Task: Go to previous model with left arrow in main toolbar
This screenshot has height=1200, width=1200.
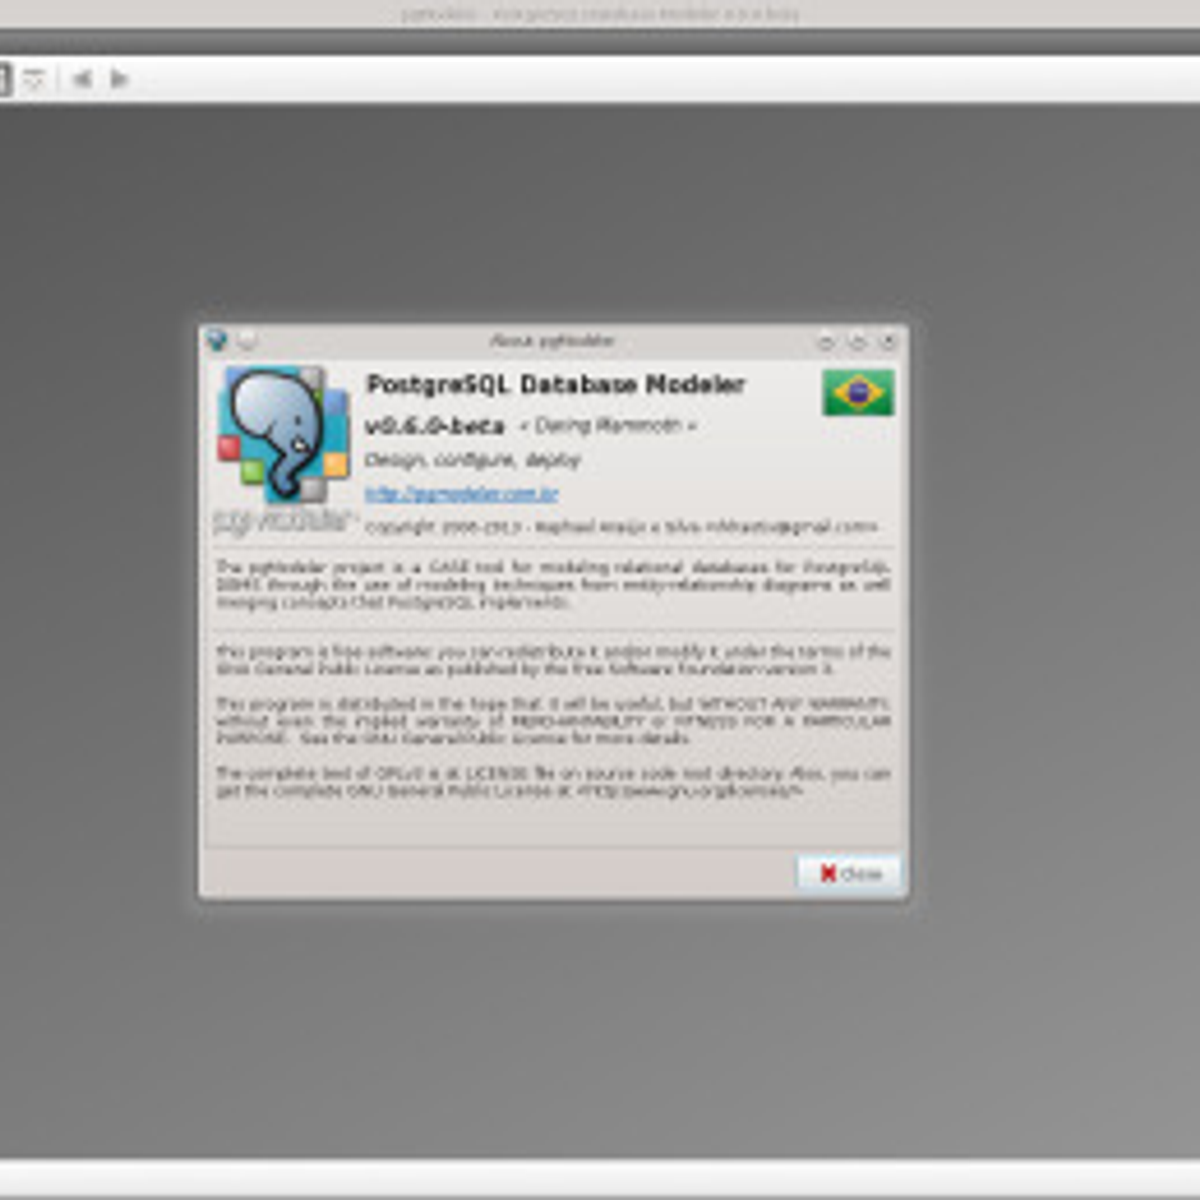Action: point(82,79)
